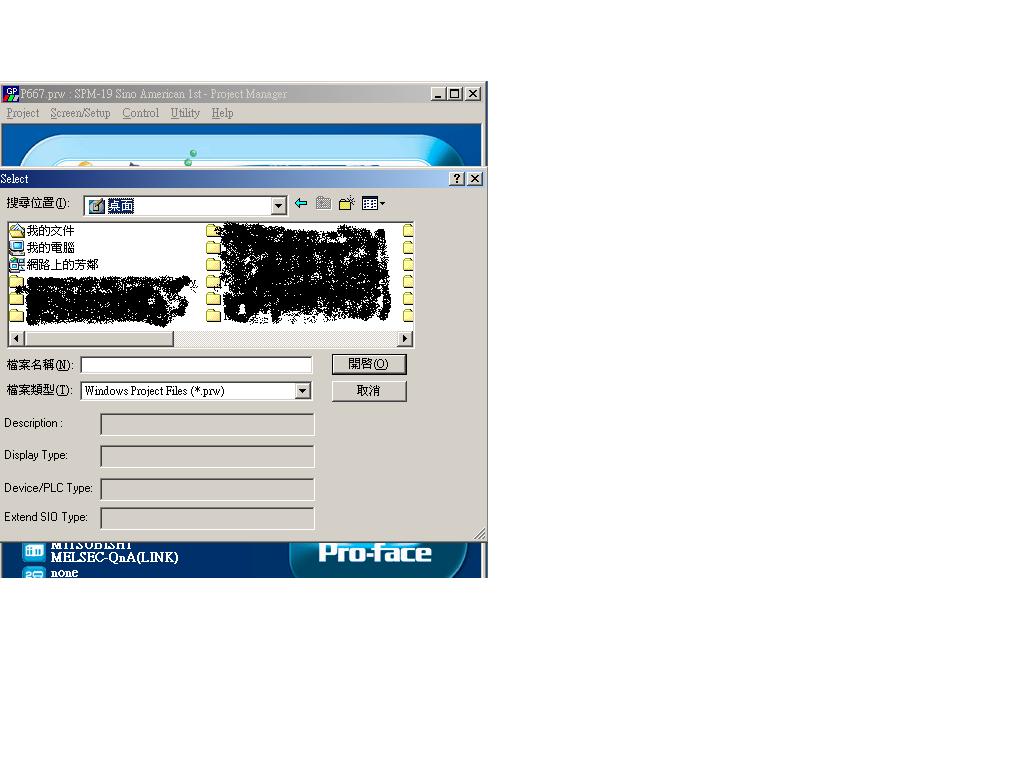Create a new folder using the toolbar icon
Image resolution: width=1024 pixels, height=768 pixels.
pyautogui.click(x=346, y=204)
